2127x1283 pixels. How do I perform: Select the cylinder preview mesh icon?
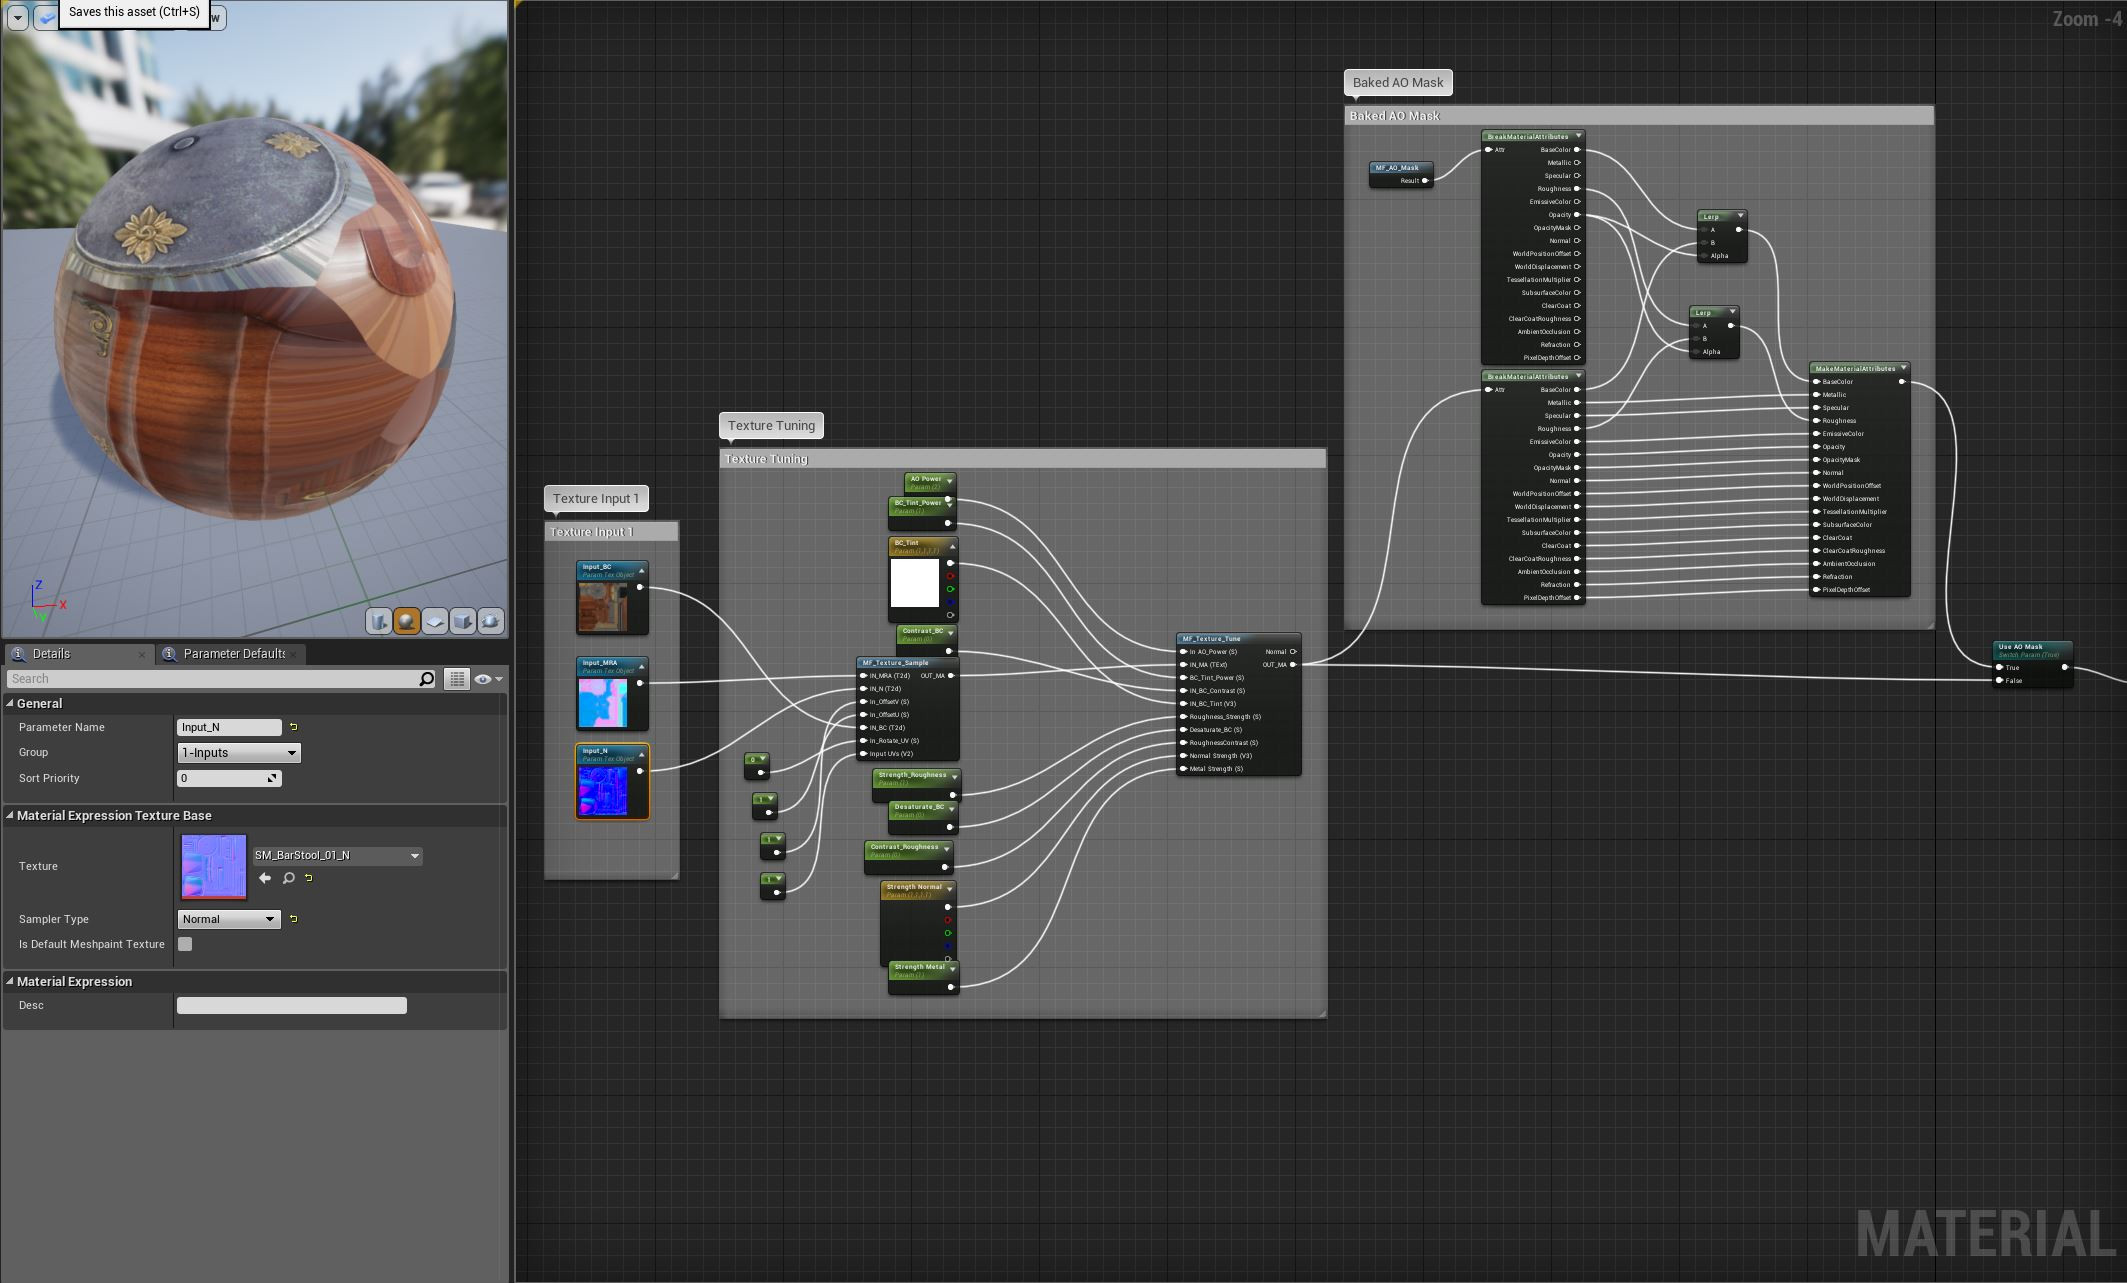378,621
